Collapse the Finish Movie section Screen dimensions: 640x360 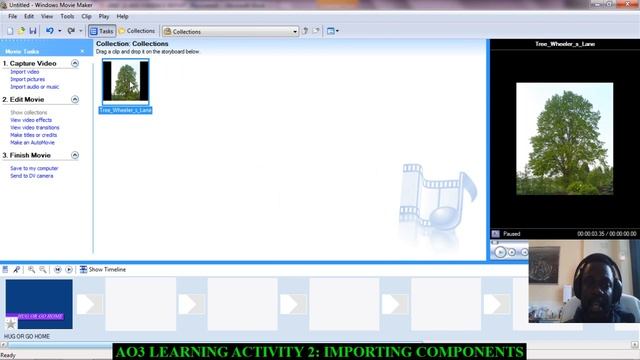coord(75,155)
